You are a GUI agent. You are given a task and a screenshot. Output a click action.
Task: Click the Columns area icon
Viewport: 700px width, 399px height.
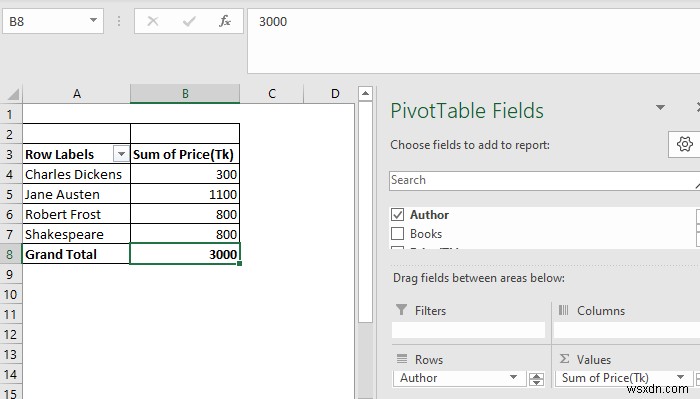[x=563, y=310]
